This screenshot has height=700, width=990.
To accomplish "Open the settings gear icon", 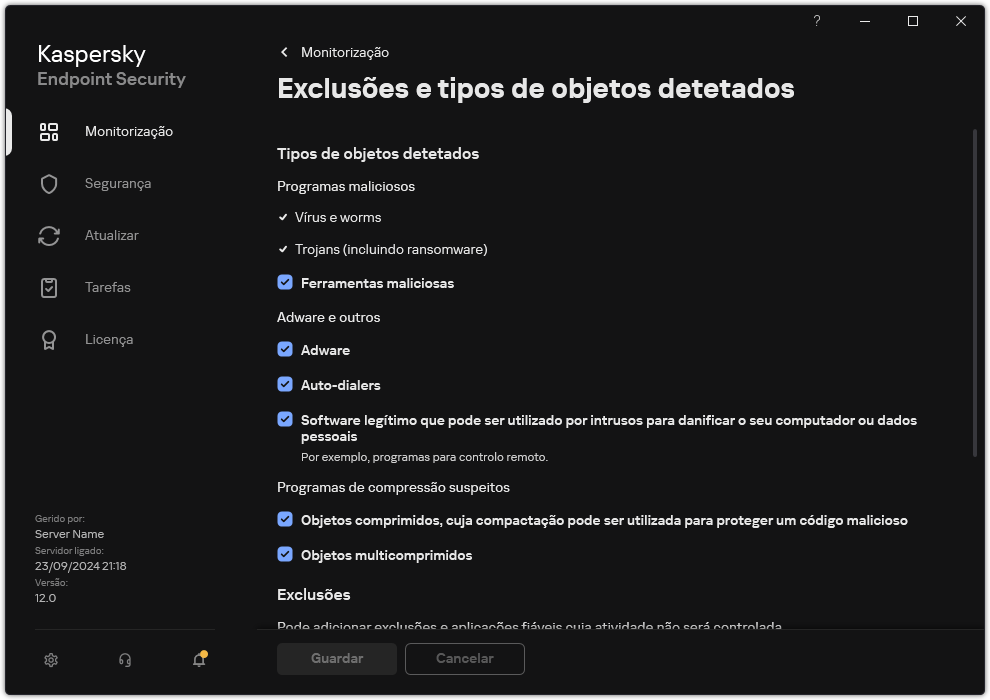I will click(x=50, y=659).
